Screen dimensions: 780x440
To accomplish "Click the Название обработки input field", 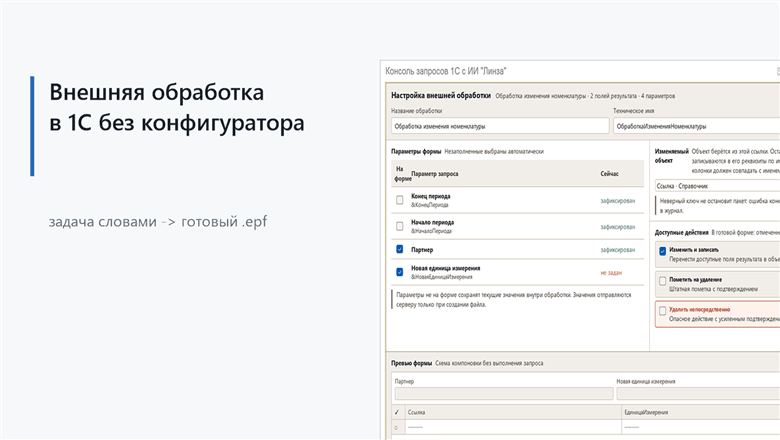I will 500,126.
